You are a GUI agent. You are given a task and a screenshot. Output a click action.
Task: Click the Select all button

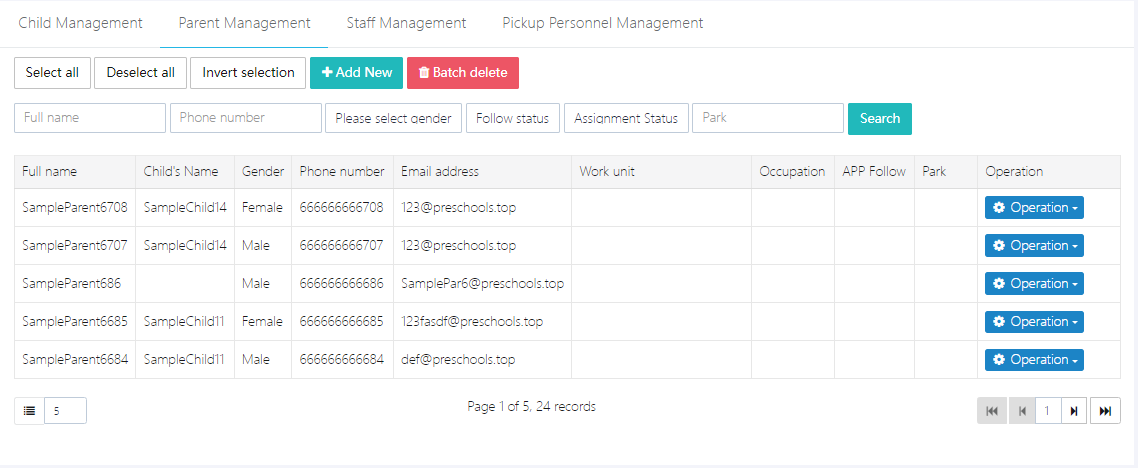[x=52, y=73]
